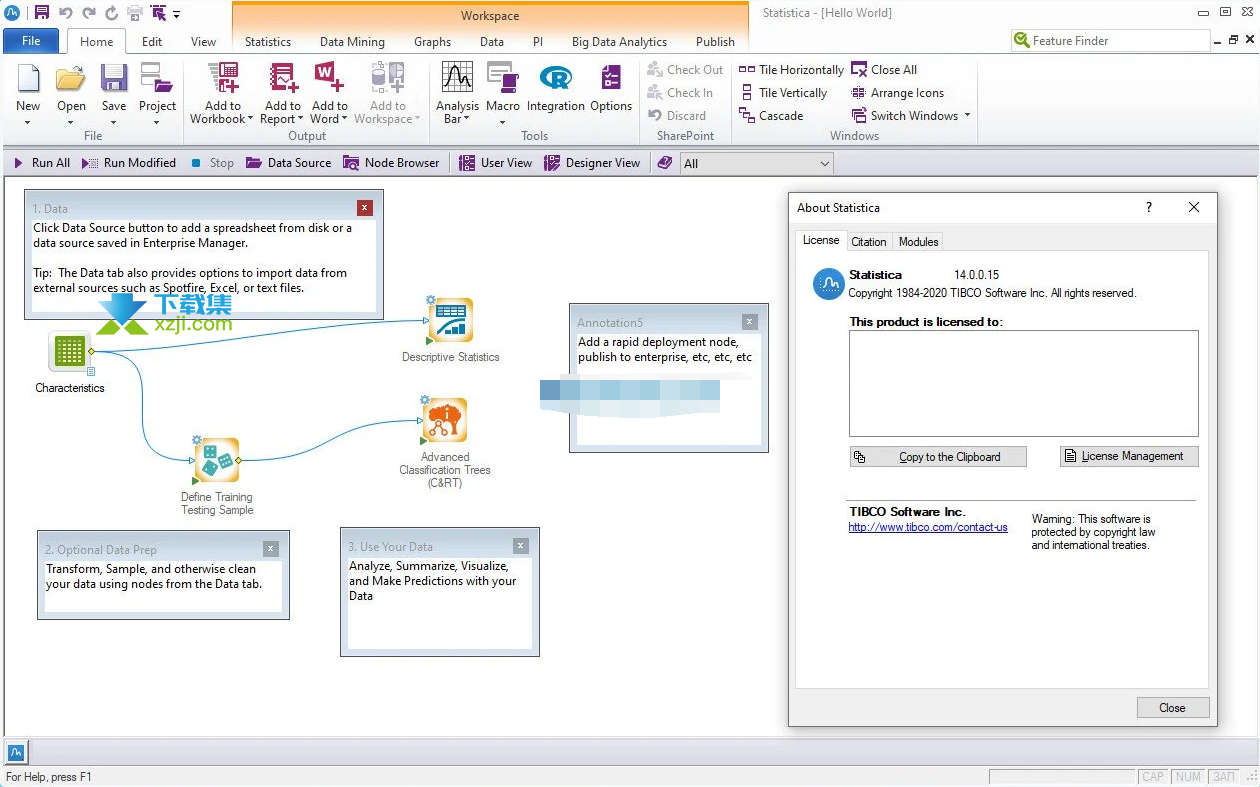This screenshot has height=787, width=1260.
Task: Click the Statistica icon in bottom bar
Action: 16,752
